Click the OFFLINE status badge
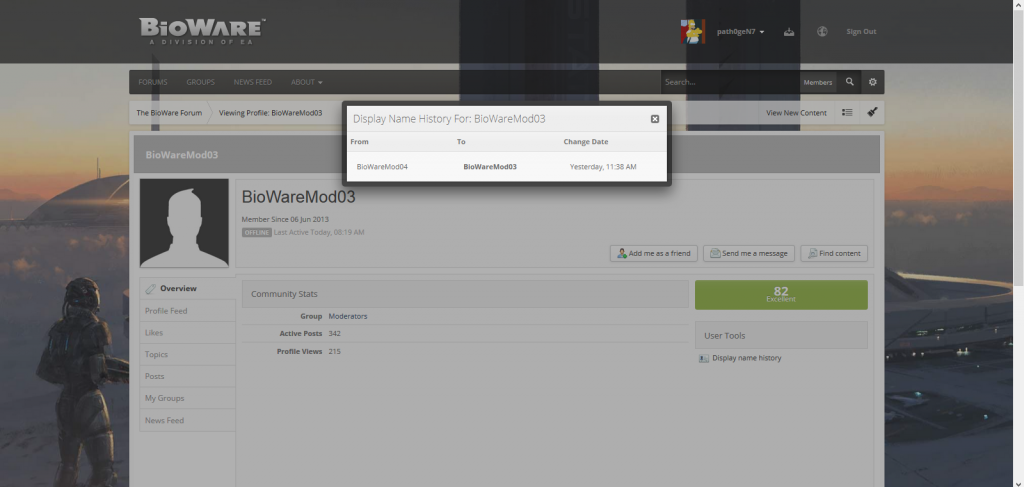 click(257, 232)
